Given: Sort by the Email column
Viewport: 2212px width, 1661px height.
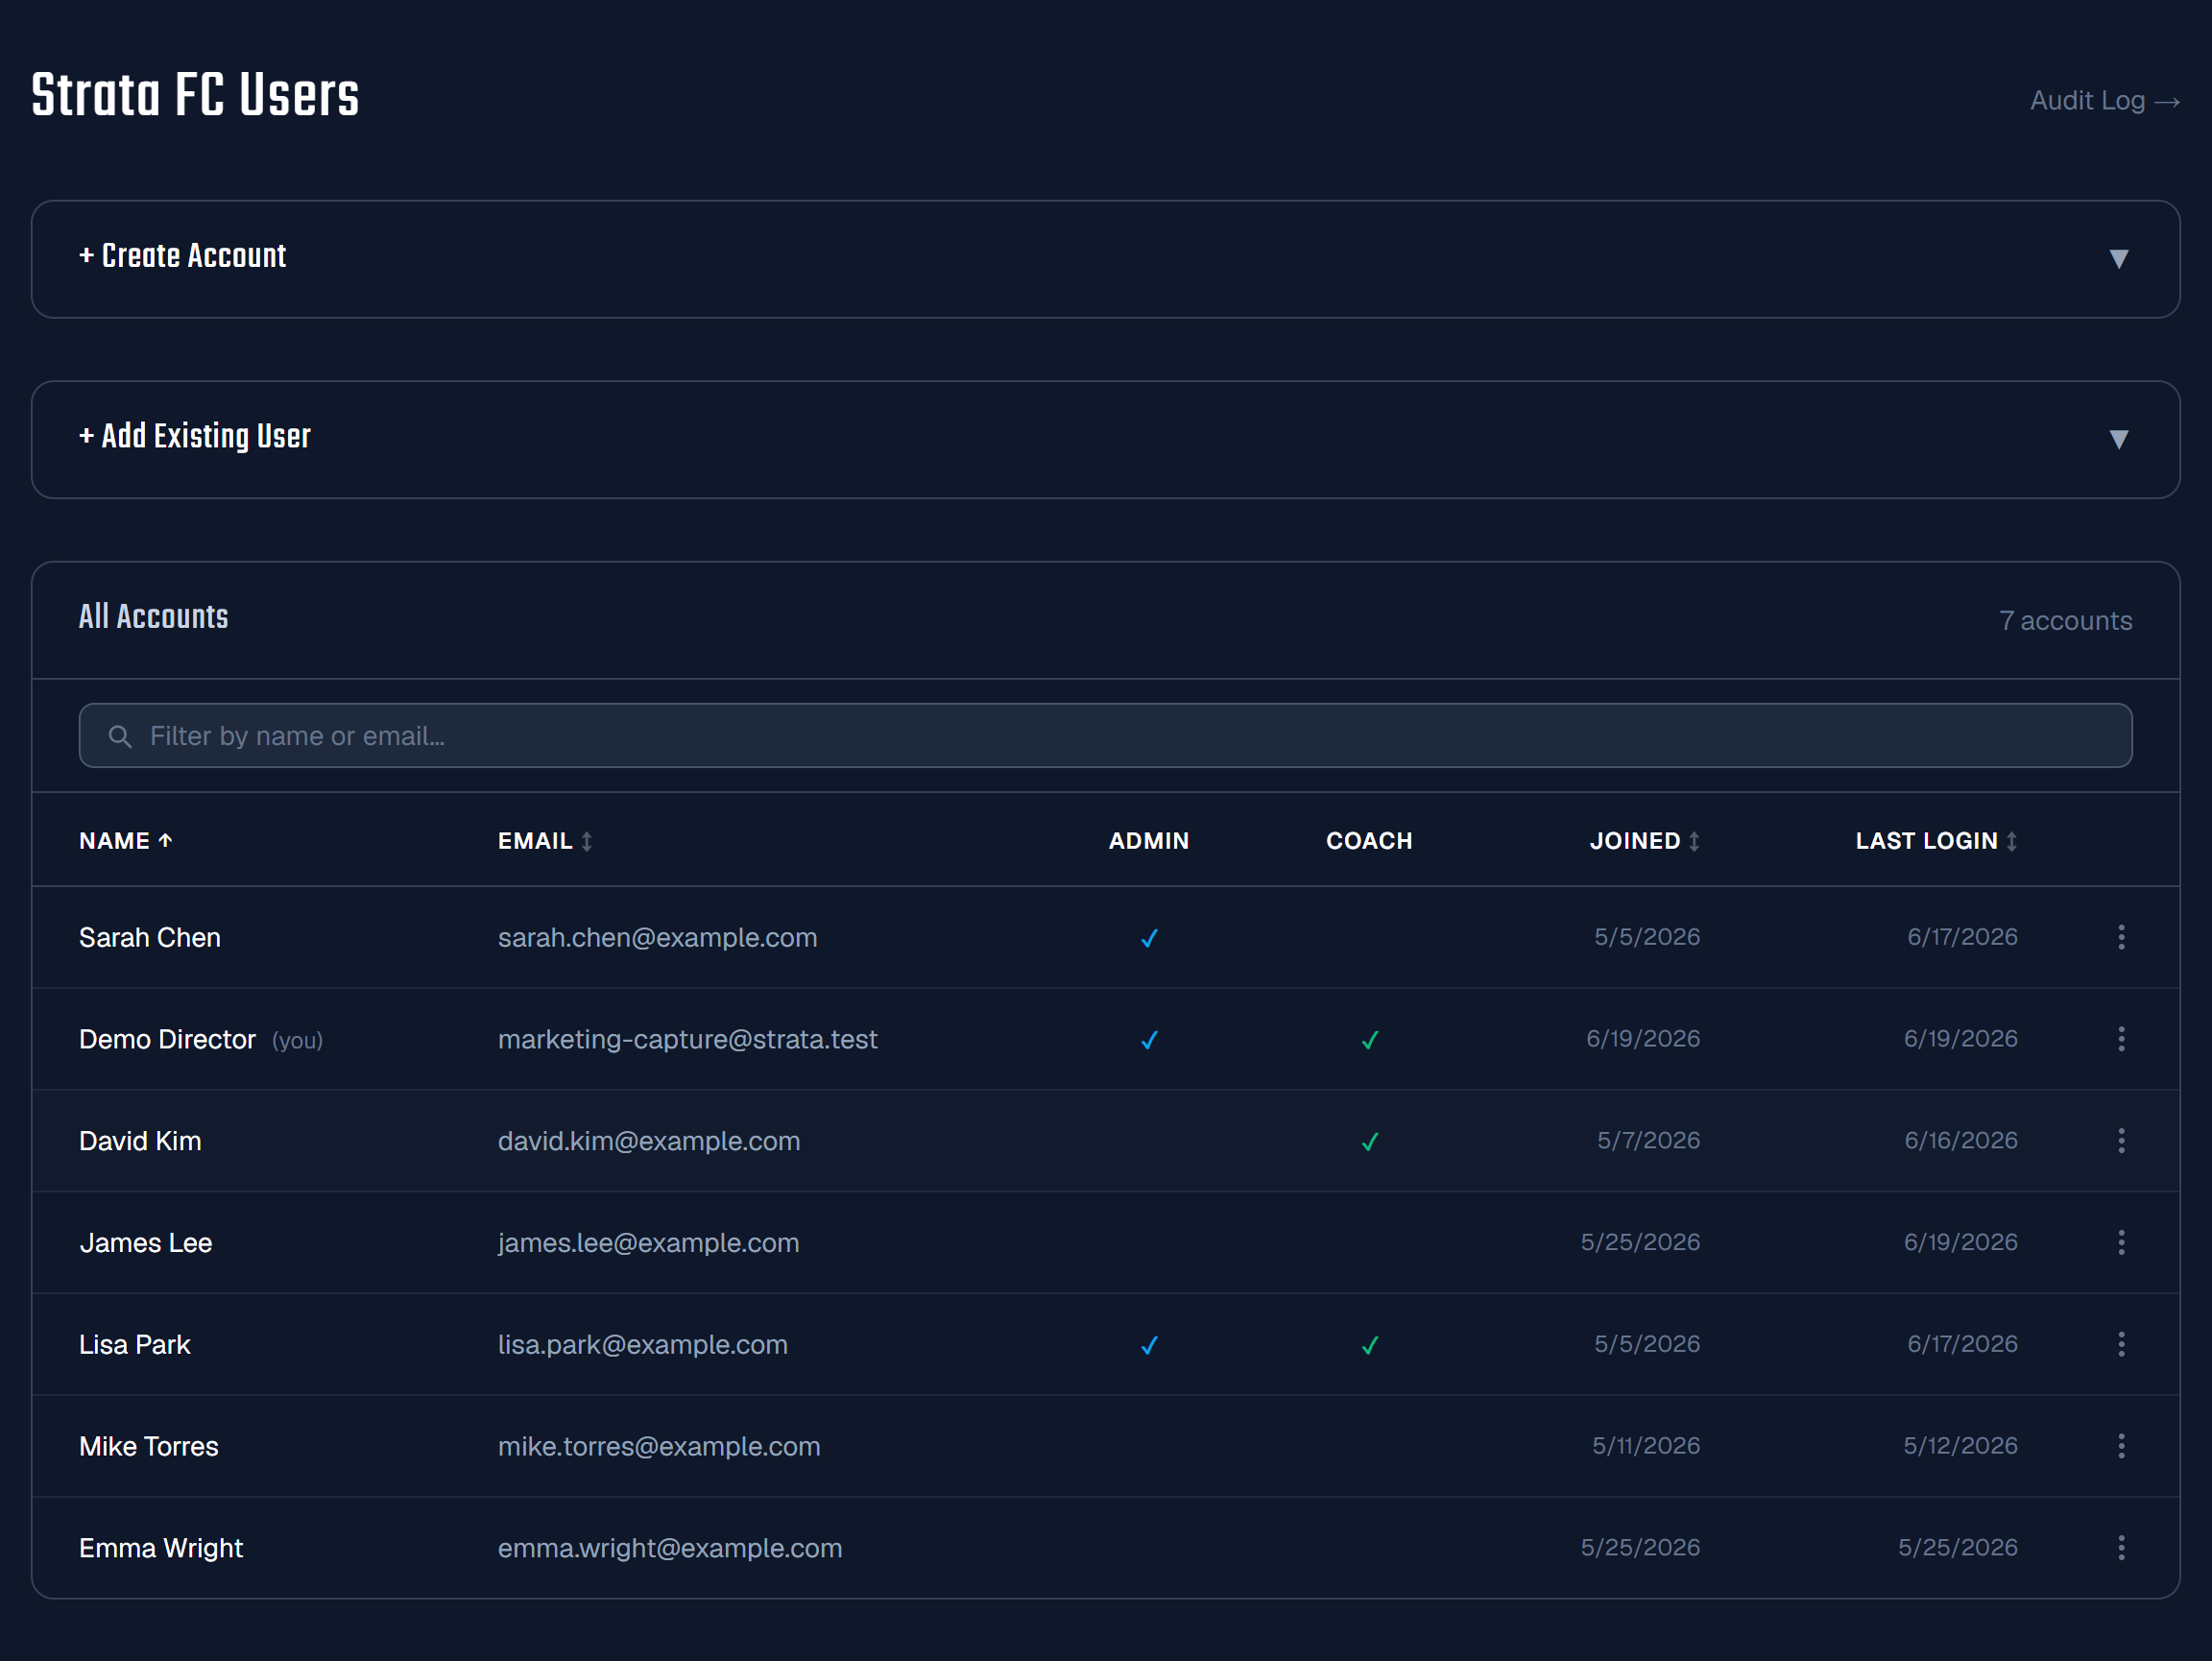Looking at the screenshot, I should [545, 841].
